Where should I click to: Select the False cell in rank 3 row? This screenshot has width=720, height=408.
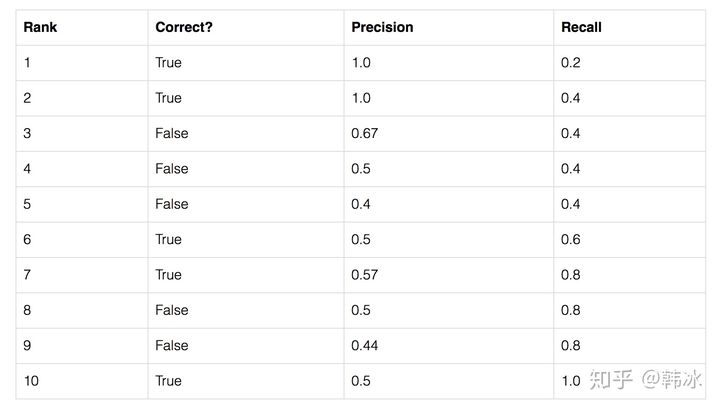click(x=172, y=133)
